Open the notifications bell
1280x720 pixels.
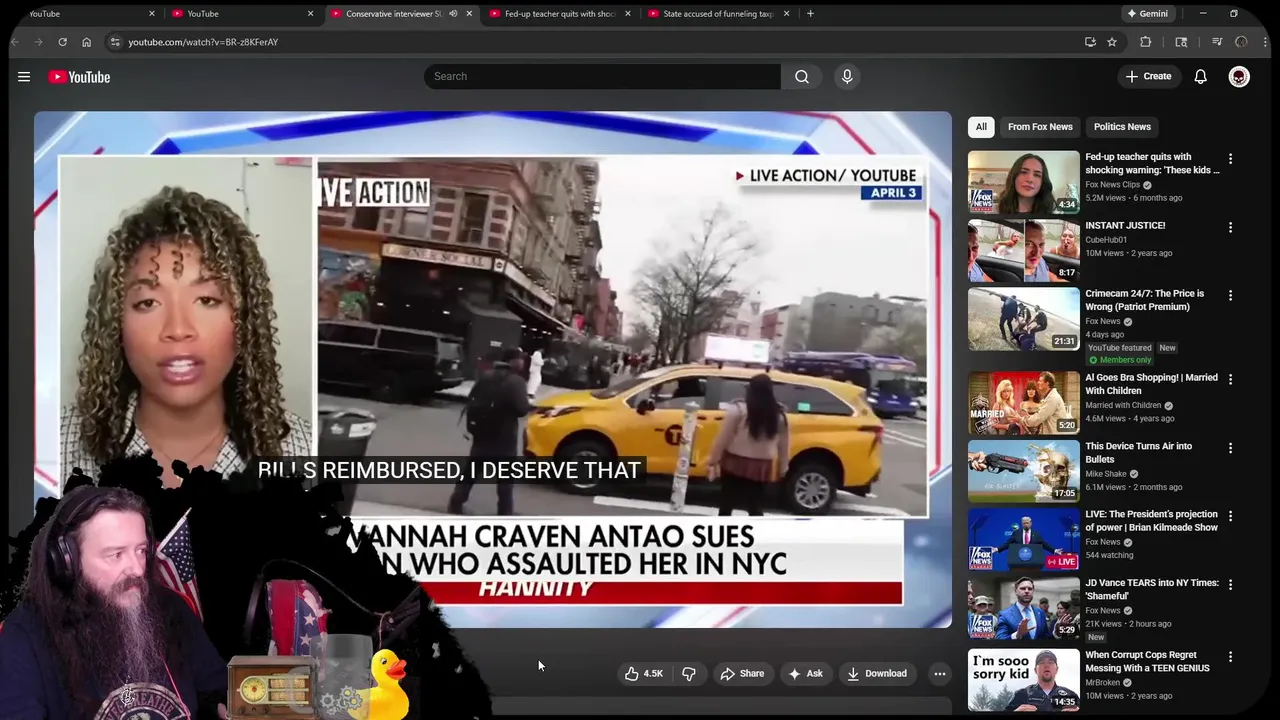coord(1200,77)
